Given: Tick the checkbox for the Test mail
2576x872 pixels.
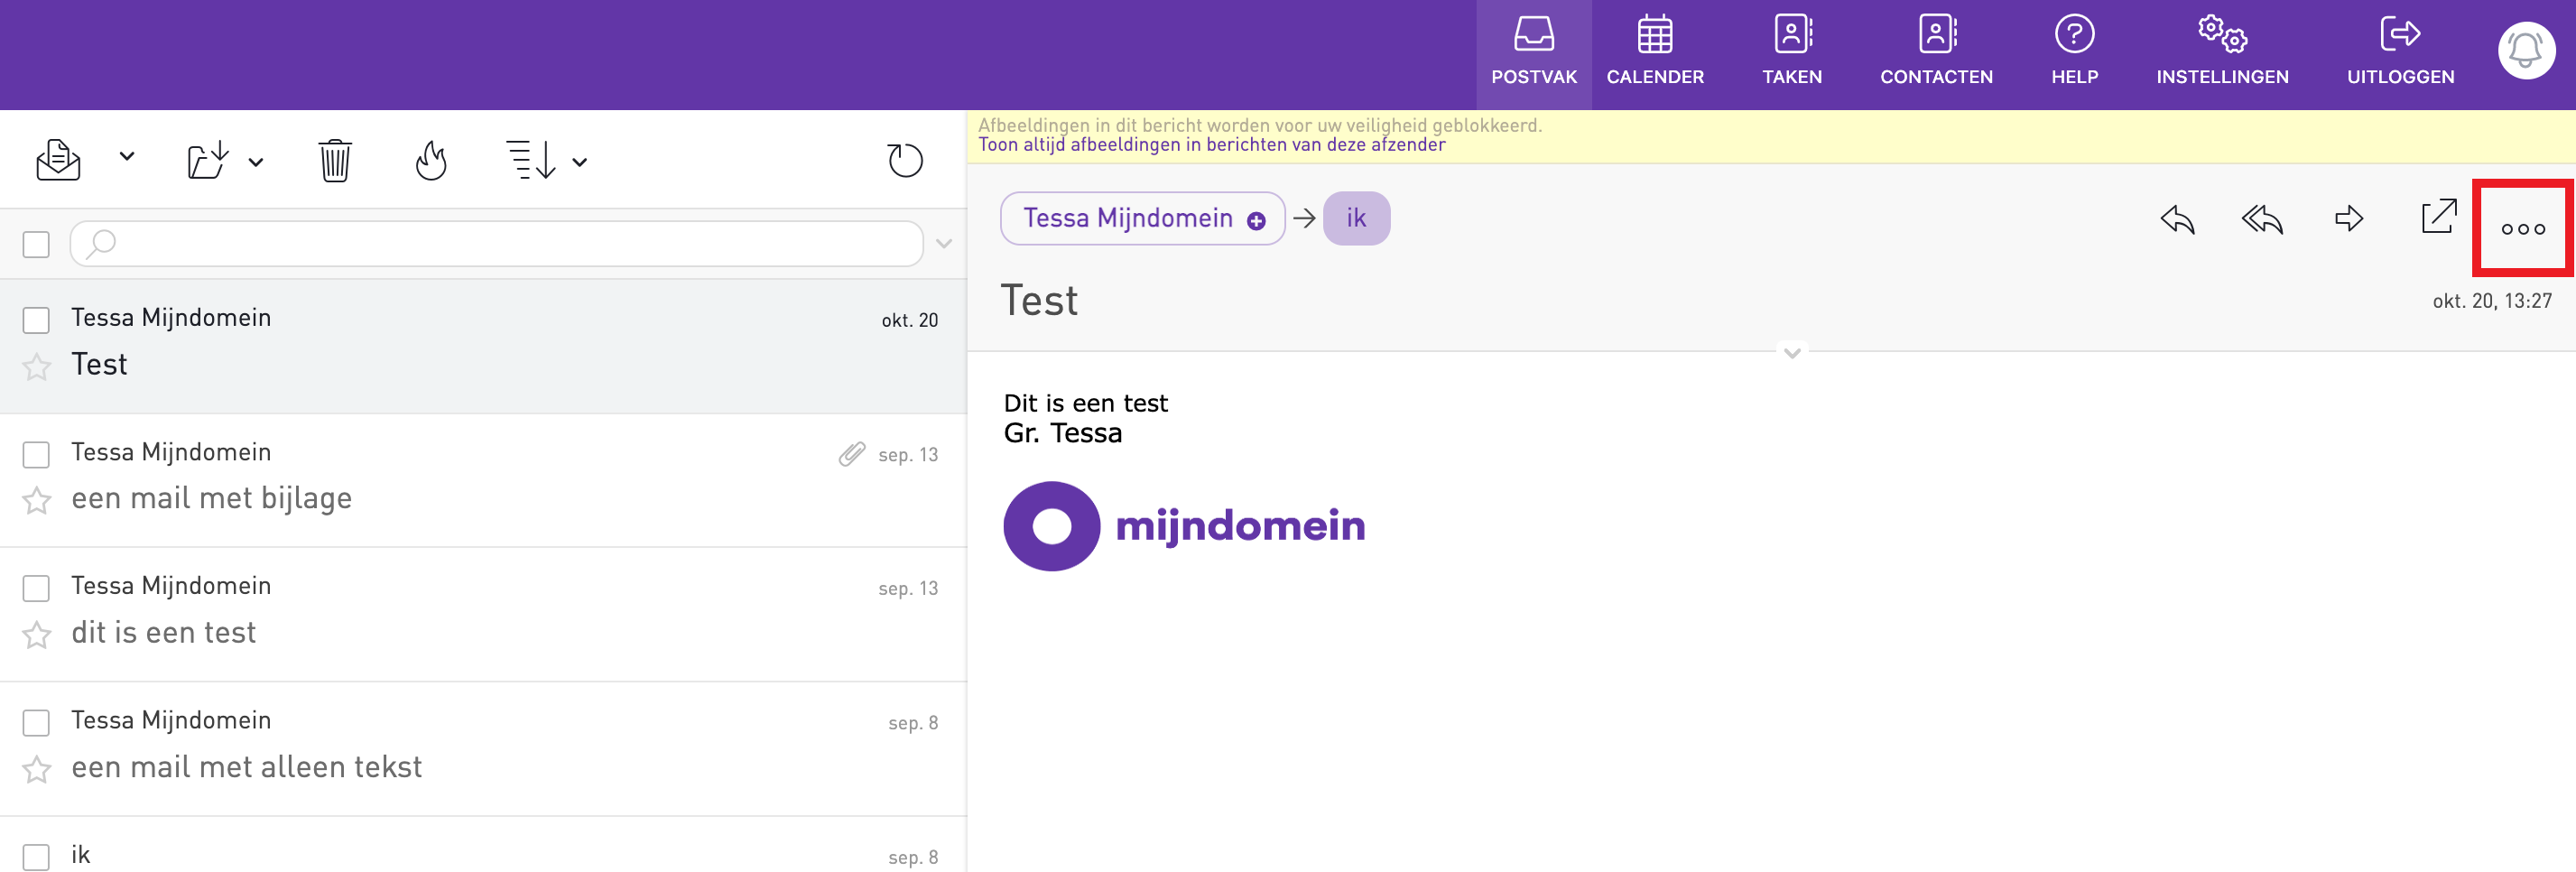Looking at the screenshot, I should (36, 320).
